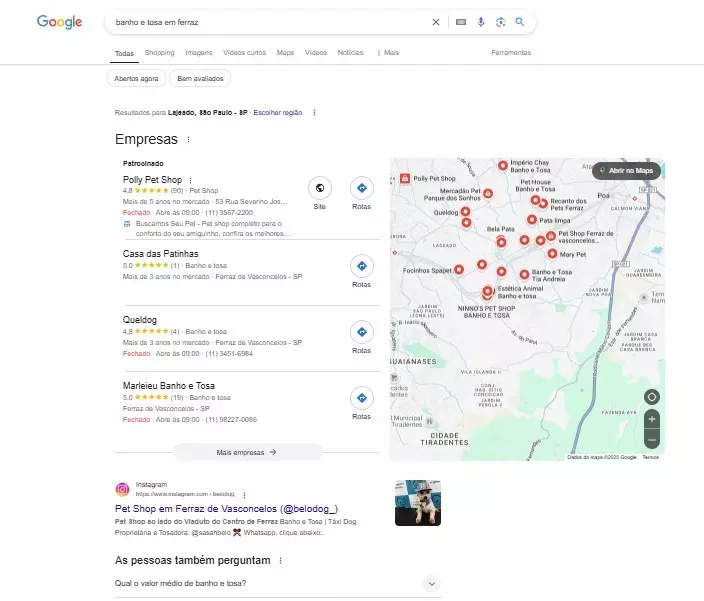
Task: Open the Pet Shop em Ferraz Instagram link
Action: [226, 509]
